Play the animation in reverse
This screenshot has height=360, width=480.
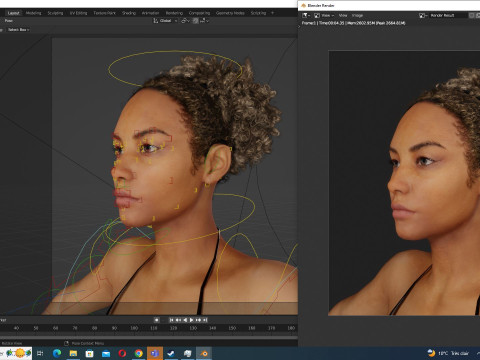[185, 320]
